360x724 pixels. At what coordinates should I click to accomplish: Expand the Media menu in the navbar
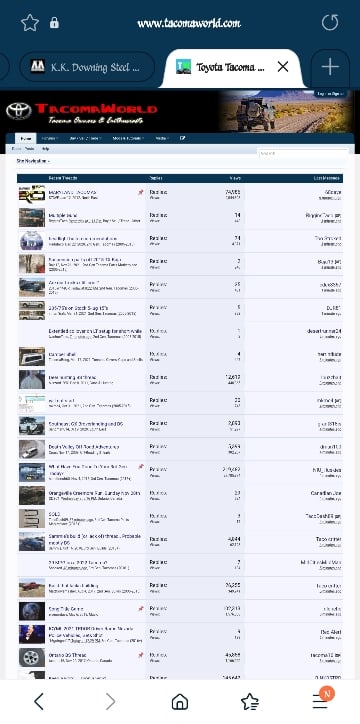tap(162, 138)
